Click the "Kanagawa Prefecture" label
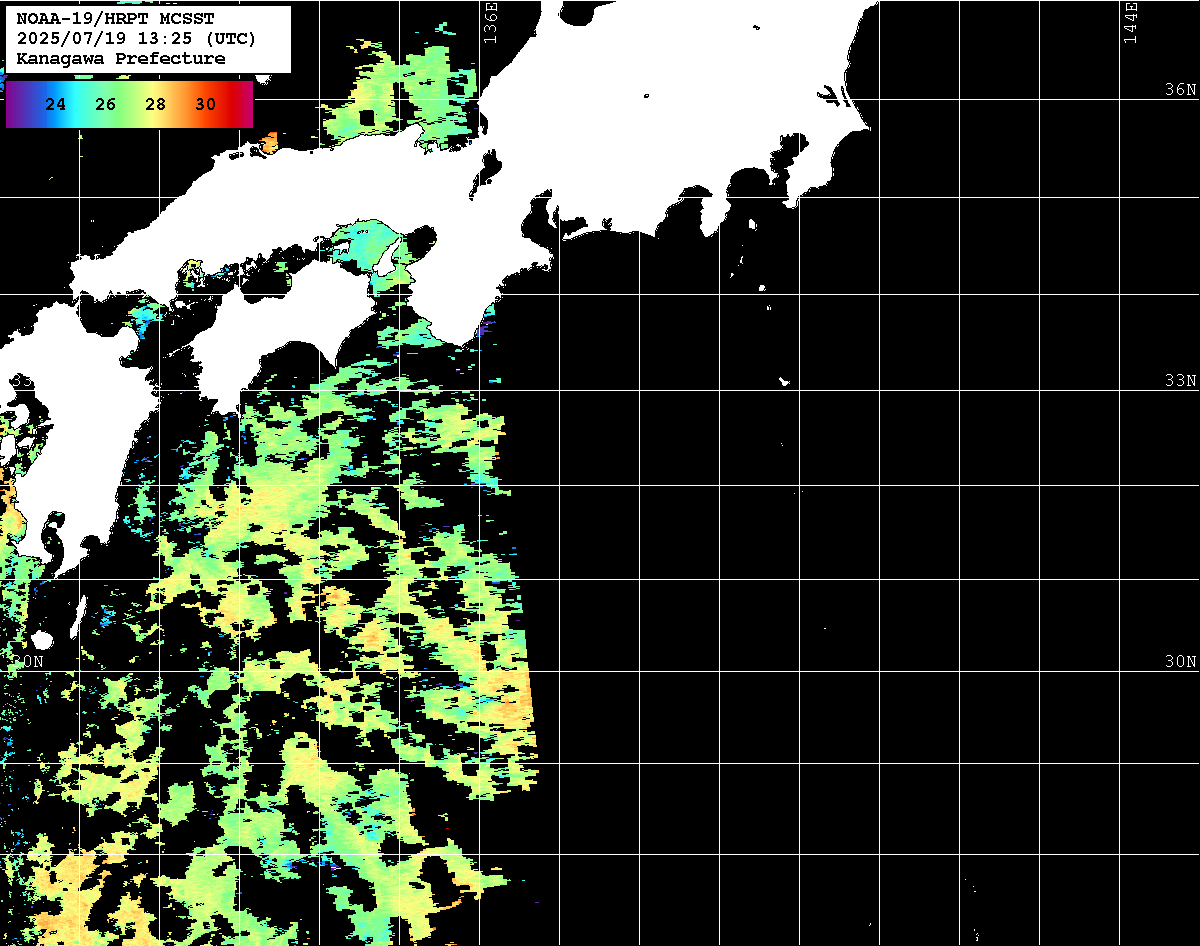Screen dimensions: 1200x946 pyautogui.click(x=121, y=59)
